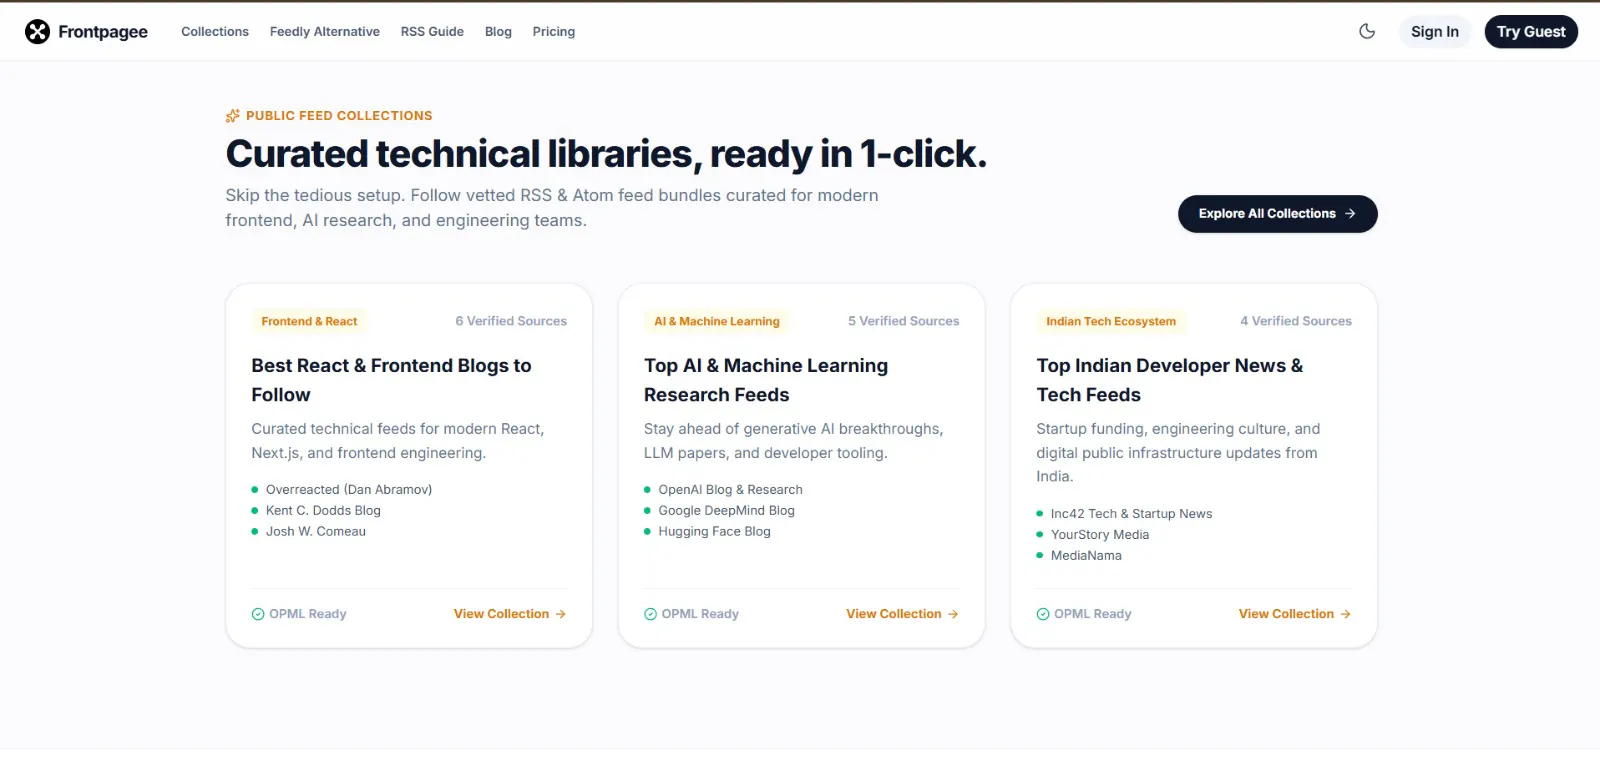This screenshot has height=760, width=1600.
Task: Open Top Indian Developer News & Tech Feeds title
Action: [1170, 380]
